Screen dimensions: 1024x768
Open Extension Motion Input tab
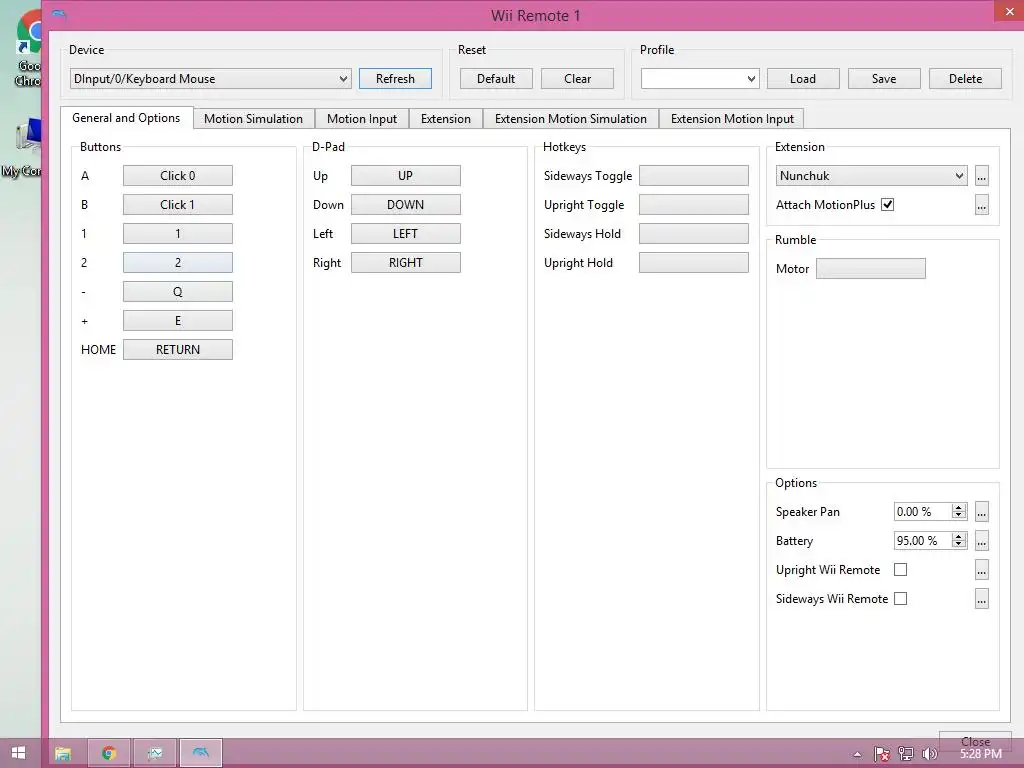click(732, 119)
